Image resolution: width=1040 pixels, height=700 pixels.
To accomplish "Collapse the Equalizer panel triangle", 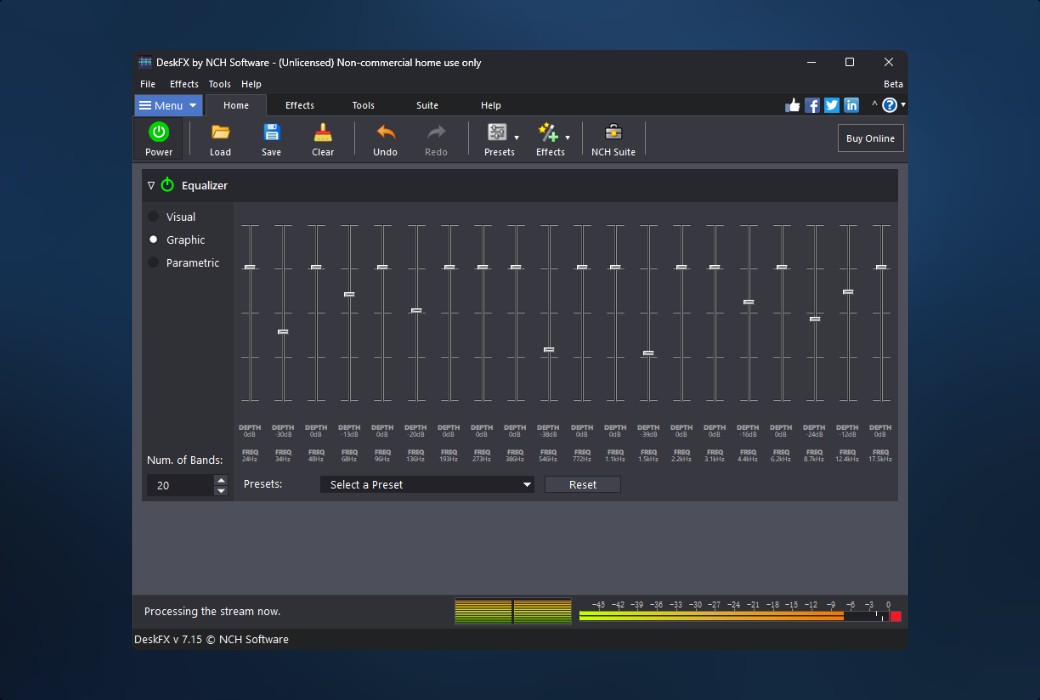I will (x=151, y=185).
